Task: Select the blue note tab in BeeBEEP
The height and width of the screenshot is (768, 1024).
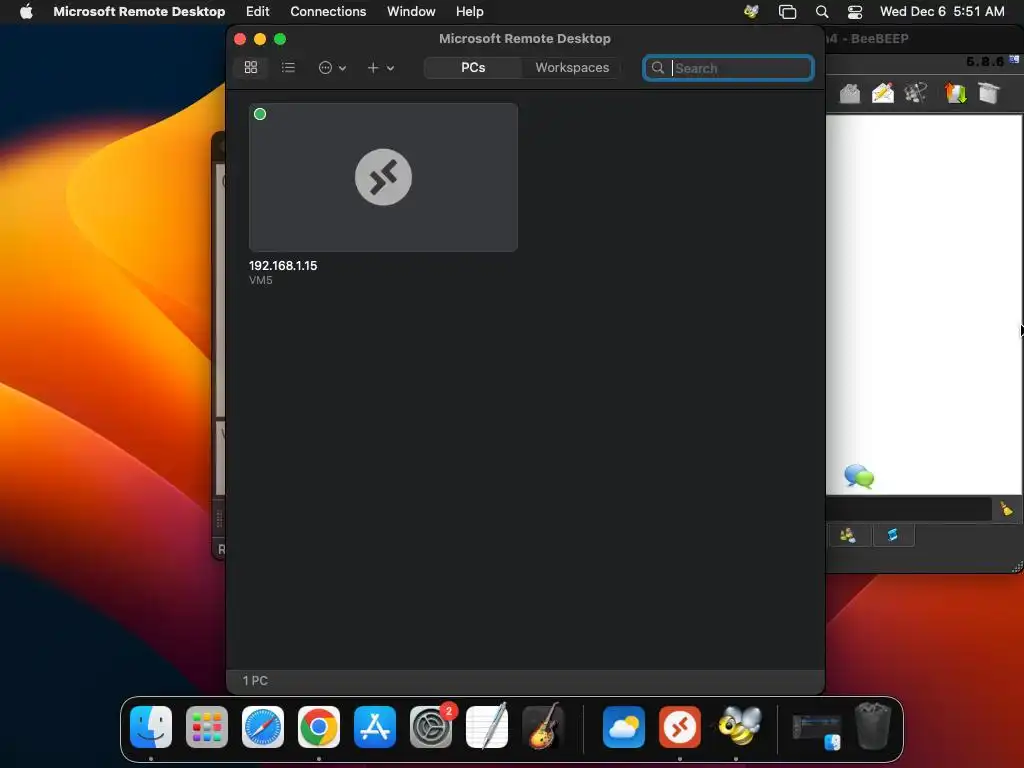Action: [x=893, y=536]
